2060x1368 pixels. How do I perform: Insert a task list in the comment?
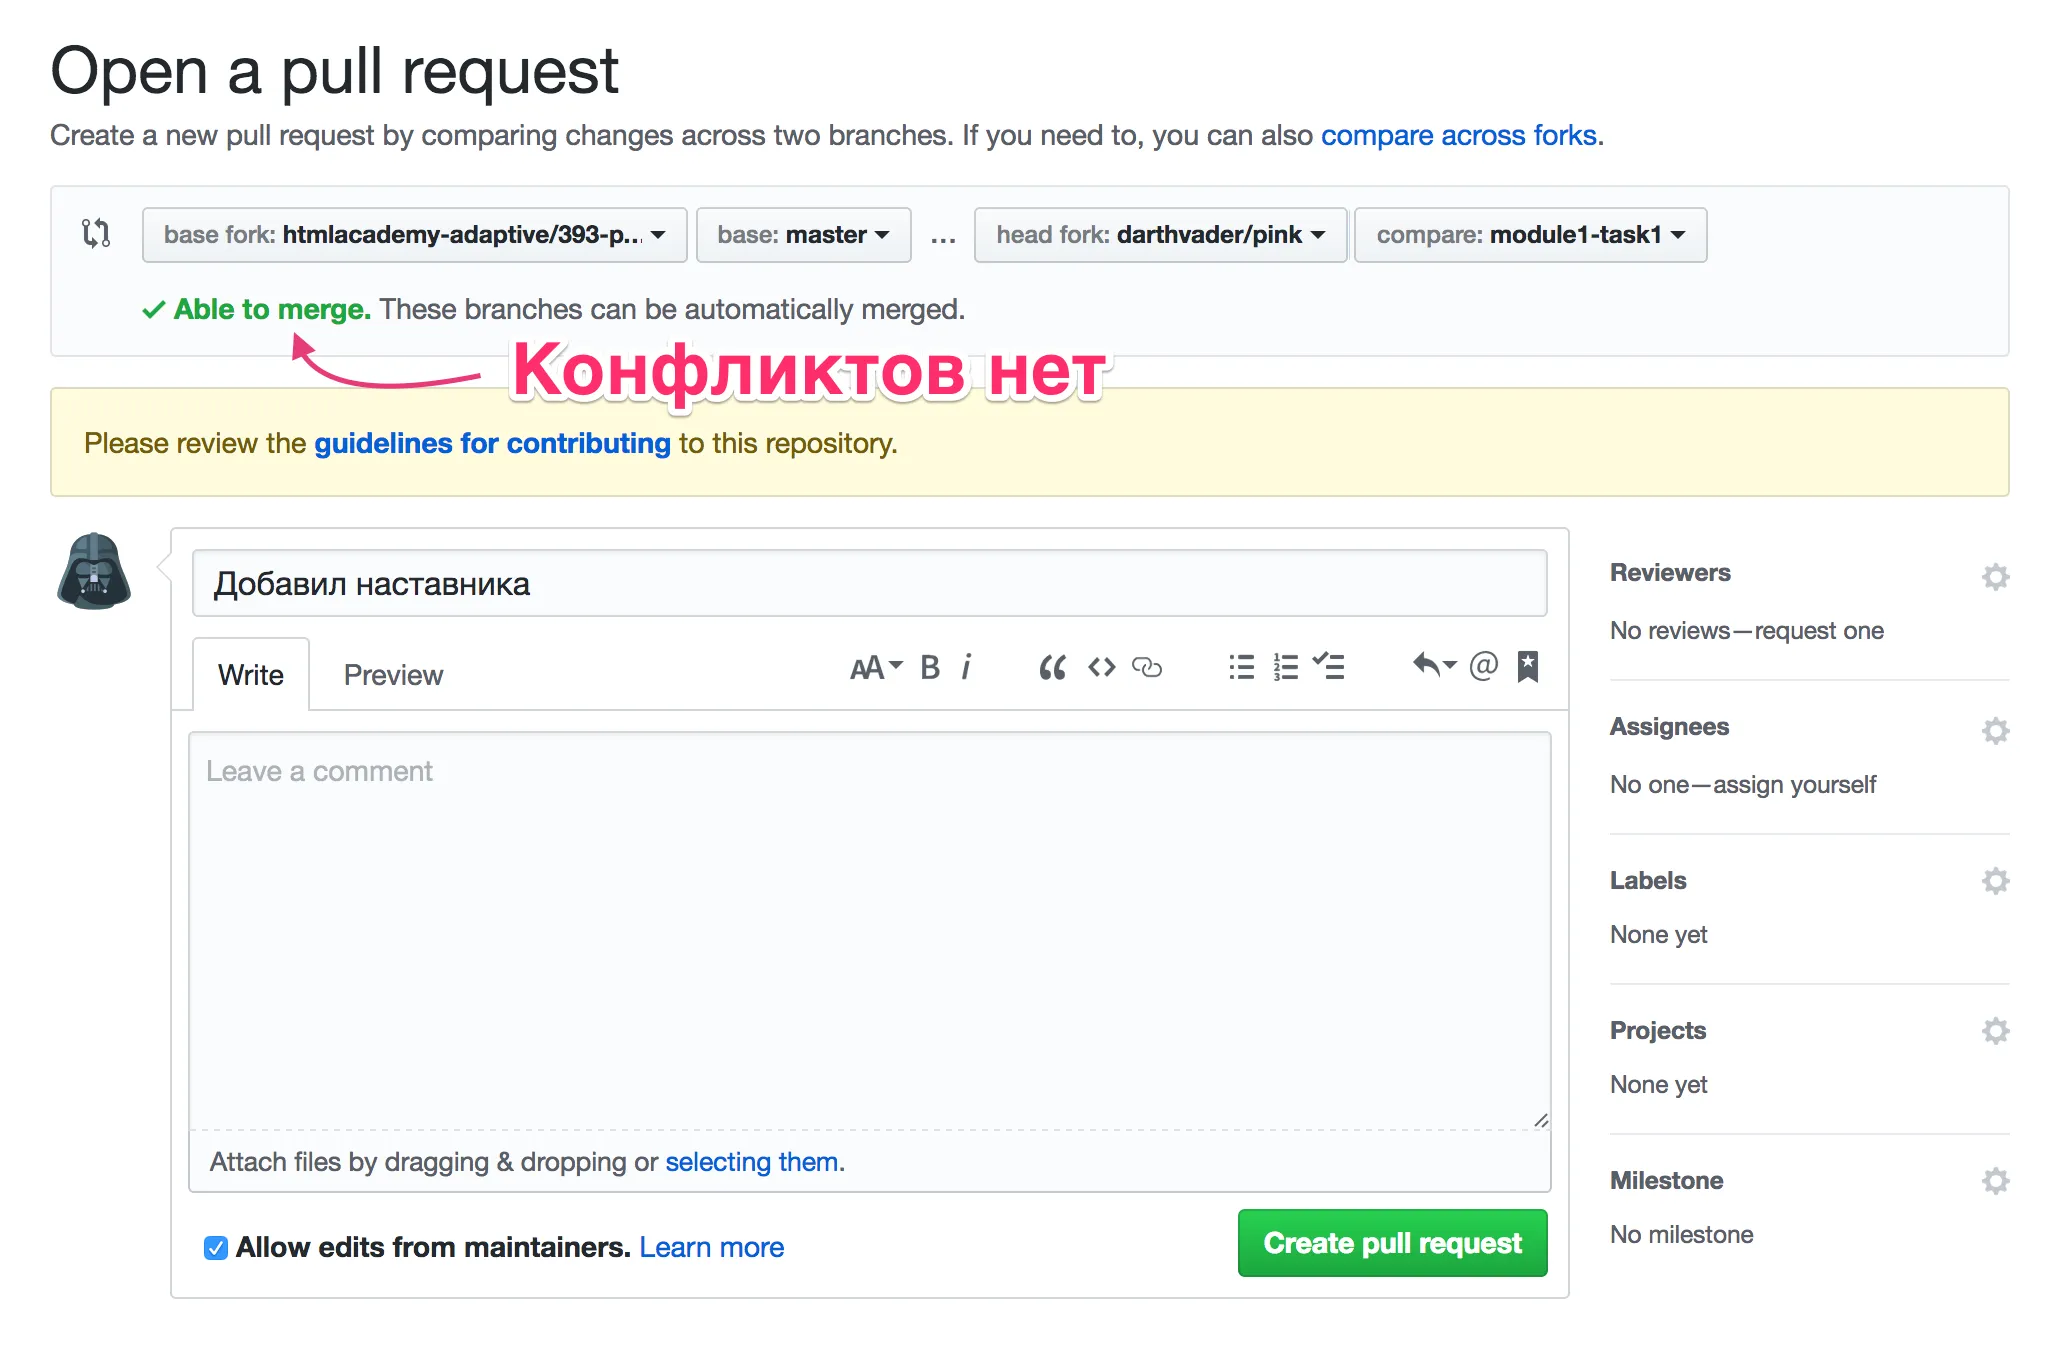(x=1329, y=667)
